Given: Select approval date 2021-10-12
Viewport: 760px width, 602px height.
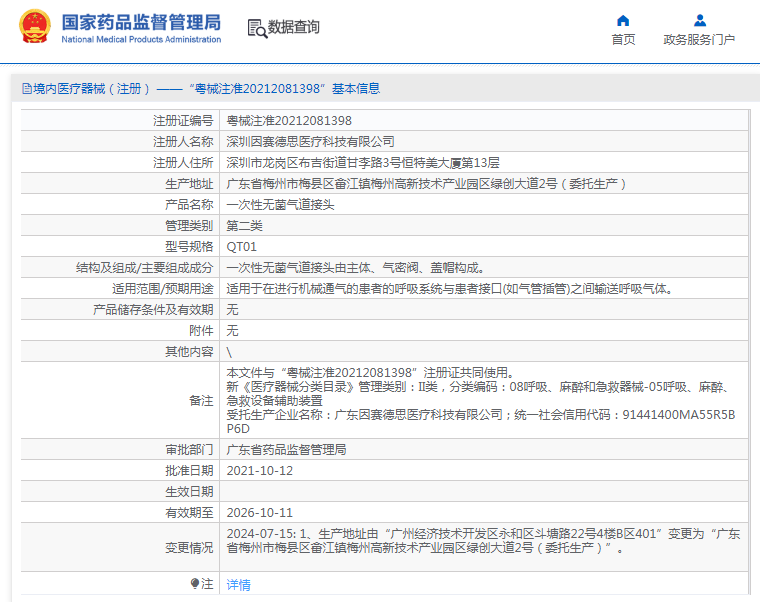Looking at the screenshot, I should [x=260, y=471].
